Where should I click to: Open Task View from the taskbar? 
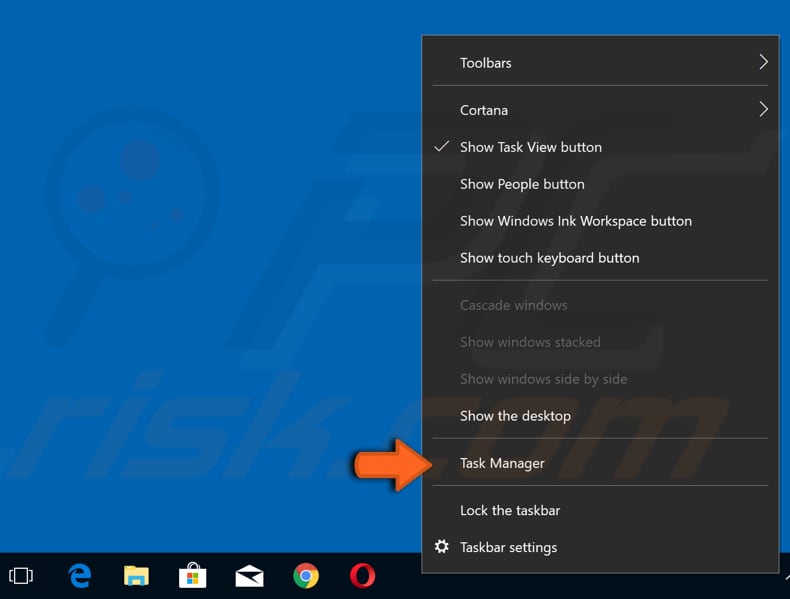point(21,575)
